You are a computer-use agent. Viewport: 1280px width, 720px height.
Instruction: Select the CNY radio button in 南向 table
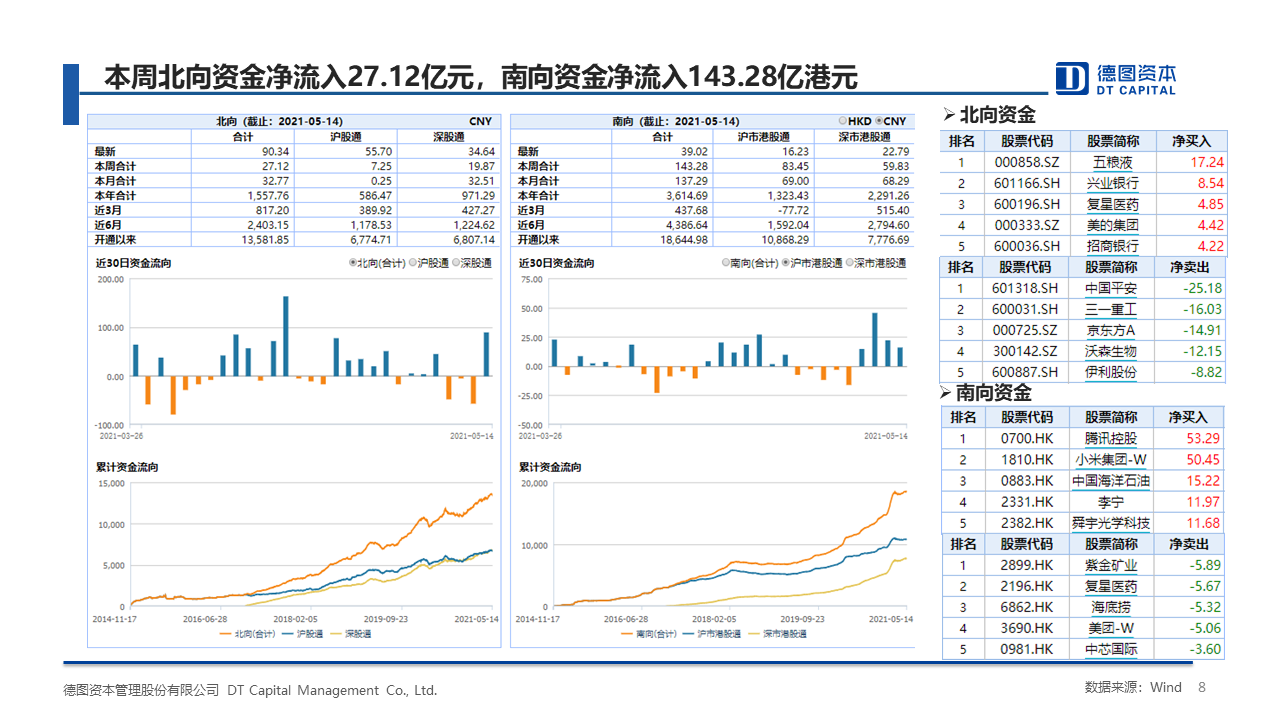pos(879,121)
